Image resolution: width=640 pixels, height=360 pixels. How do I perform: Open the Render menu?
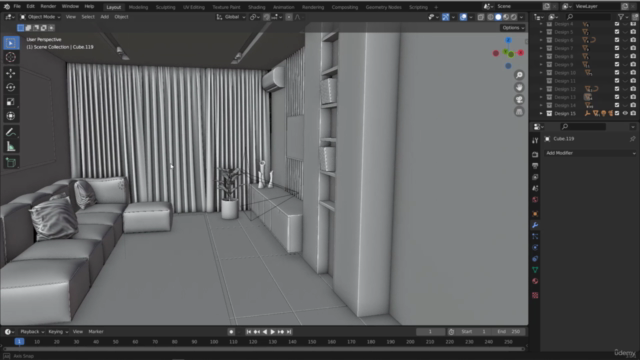pos(48,7)
